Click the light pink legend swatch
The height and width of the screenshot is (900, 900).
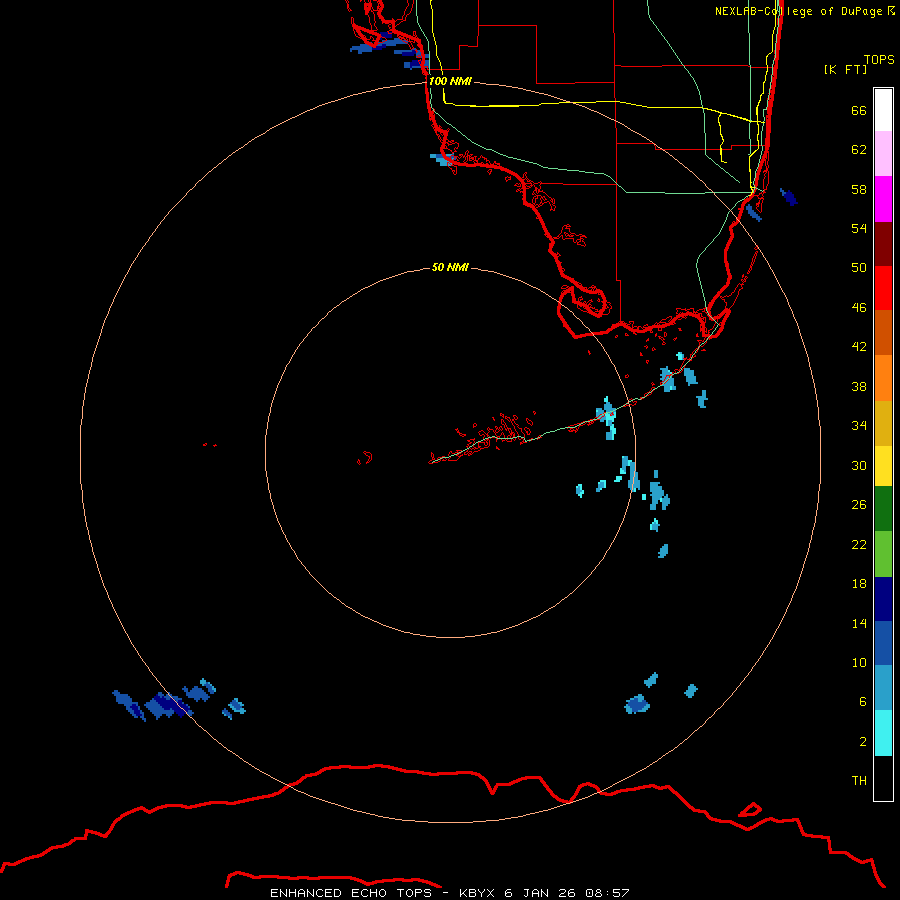pos(883,153)
